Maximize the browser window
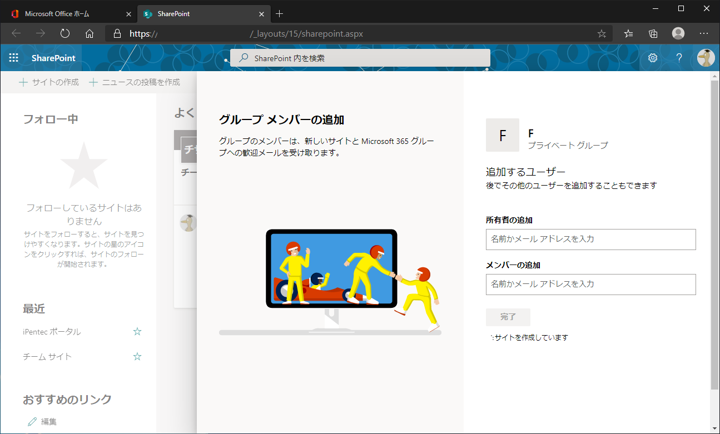720x434 pixels. (x=681, y=8)
